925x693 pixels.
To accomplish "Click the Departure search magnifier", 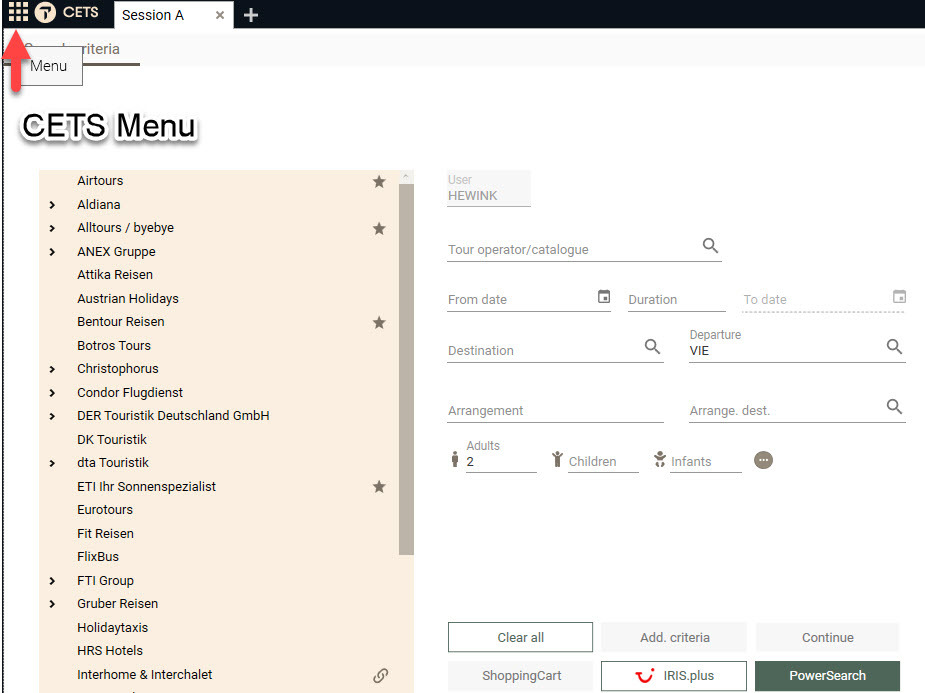I will (894, 347).
